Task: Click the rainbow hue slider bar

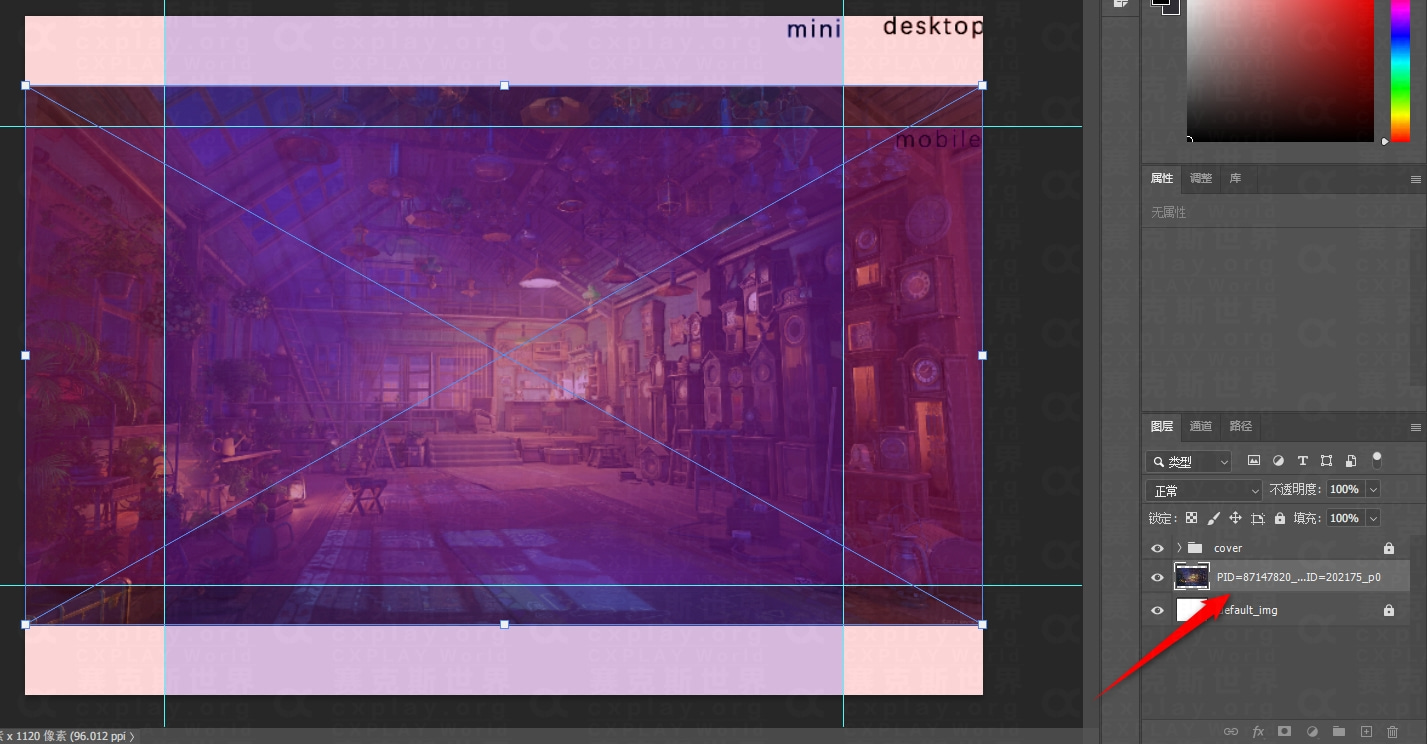Action: pos(1400,70)
